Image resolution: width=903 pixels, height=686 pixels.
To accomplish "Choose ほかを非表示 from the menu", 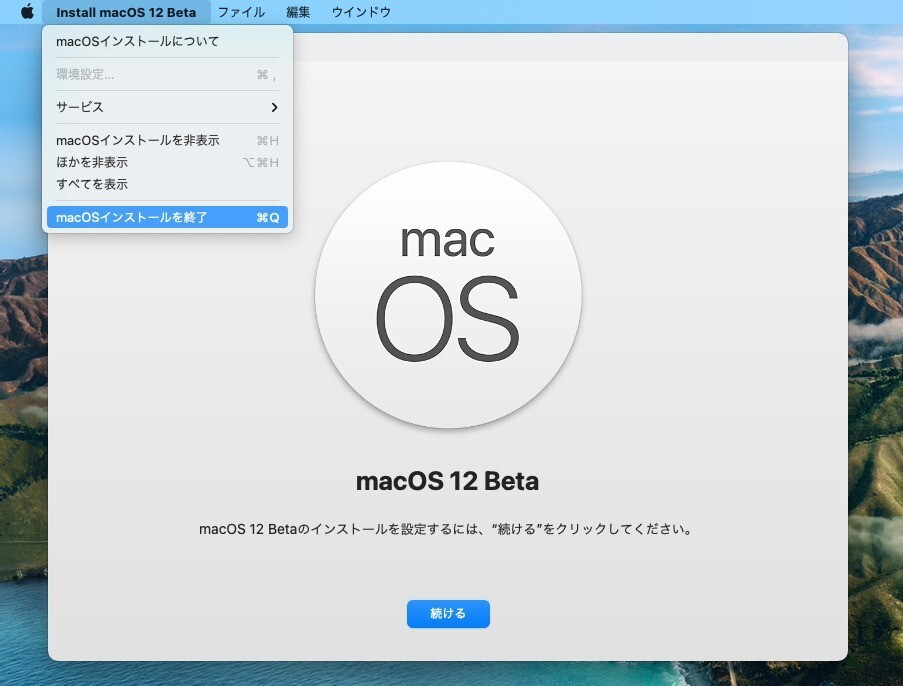I will (x=167, y=162).
